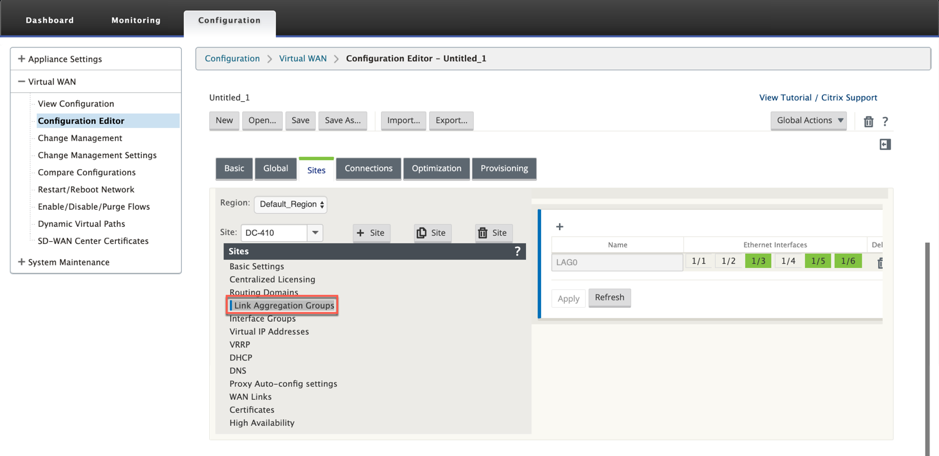
Task: Open the Monitoring top tab
Action: coord(136,20)
